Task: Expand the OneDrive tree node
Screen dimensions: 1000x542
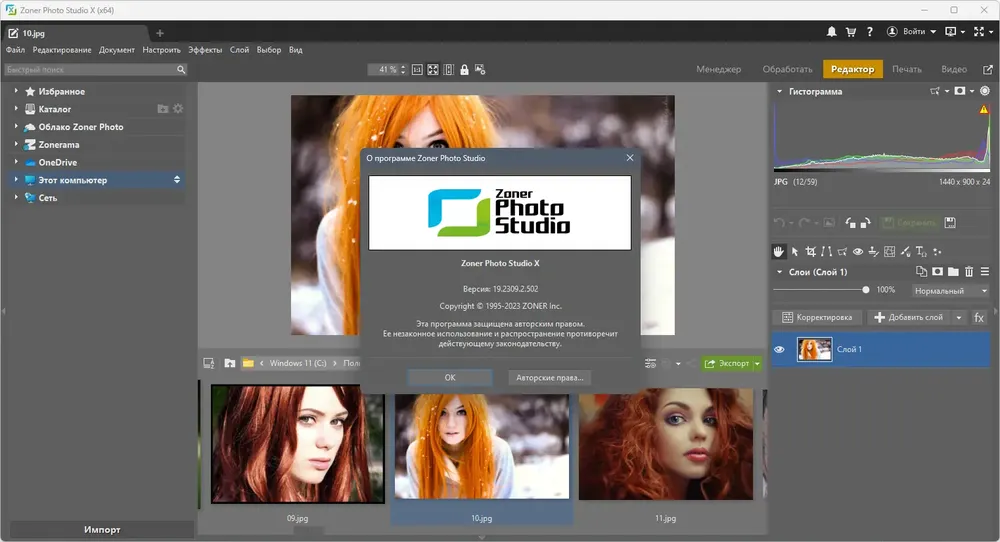Action: [x=16, y=162]
